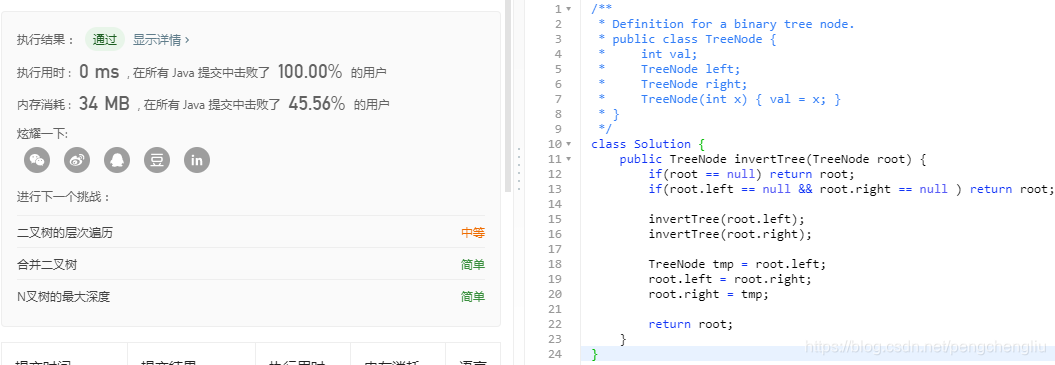This screenshot has height=365, width=1055.
Task: Click 'public TreeNode invertTree' method signature
Action: pos(773,159)
